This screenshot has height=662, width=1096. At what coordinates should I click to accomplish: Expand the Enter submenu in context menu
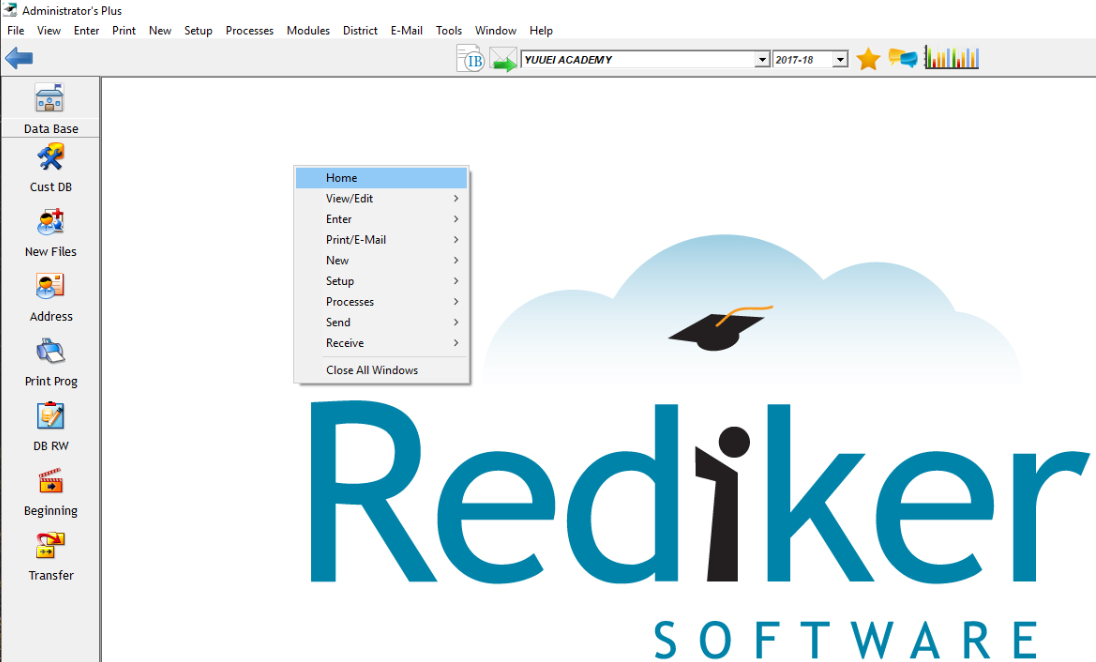click(x=382, y=219)
